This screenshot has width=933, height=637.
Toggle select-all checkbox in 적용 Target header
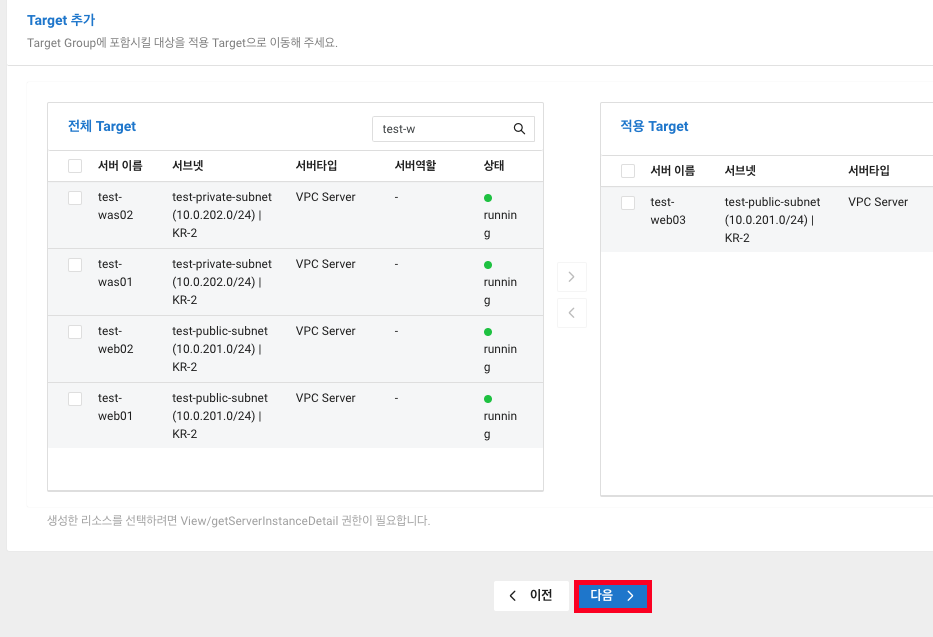coord(628,171)
